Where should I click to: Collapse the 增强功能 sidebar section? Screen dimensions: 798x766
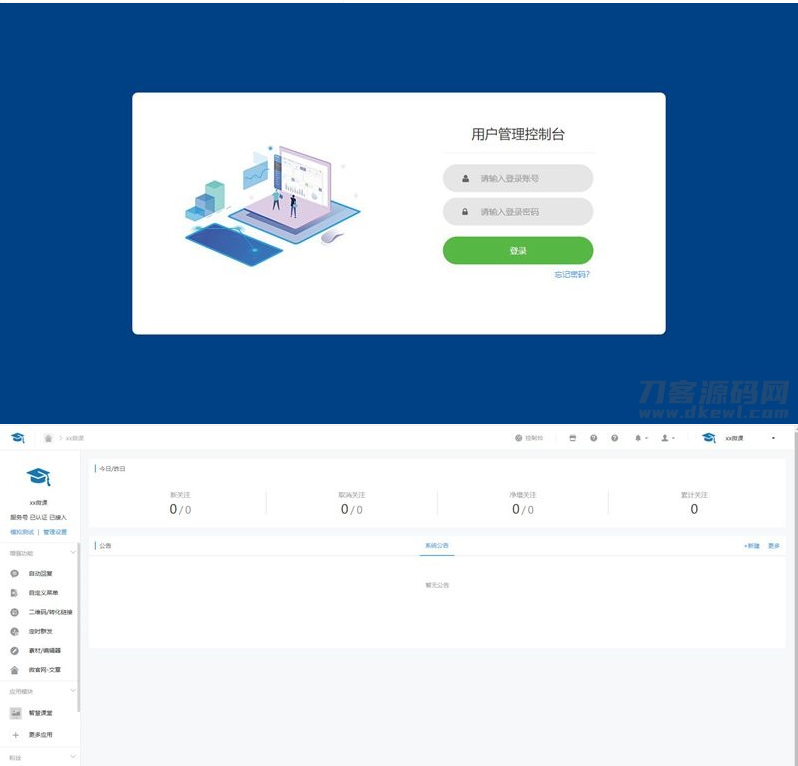pyautogui.click(x=72, y=553)
